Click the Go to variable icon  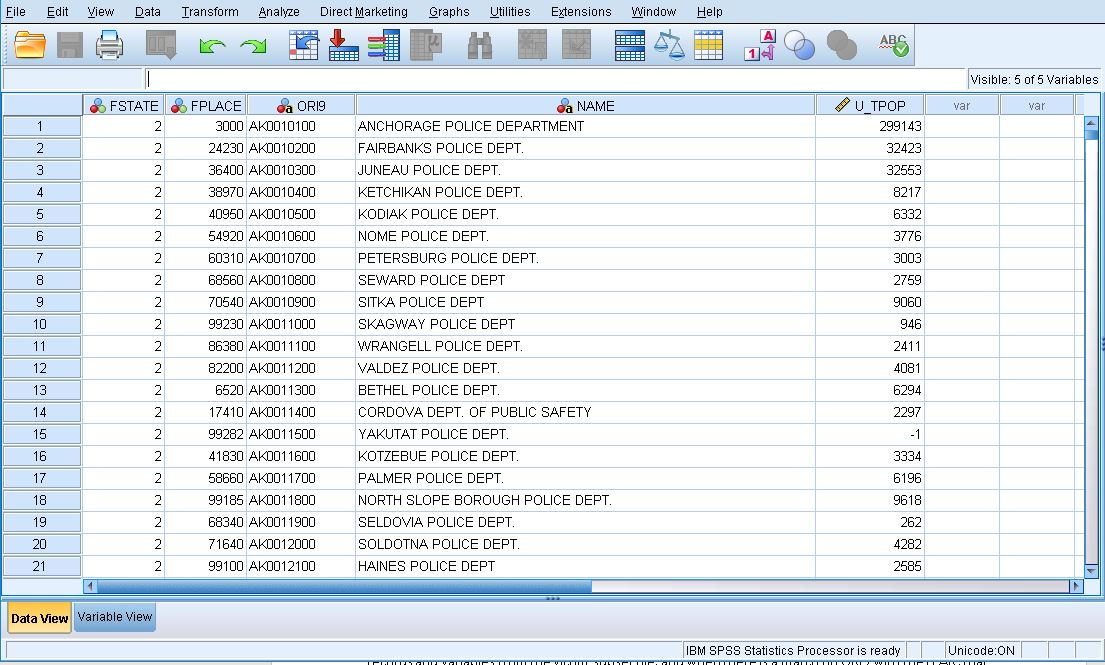pos(343,45)
